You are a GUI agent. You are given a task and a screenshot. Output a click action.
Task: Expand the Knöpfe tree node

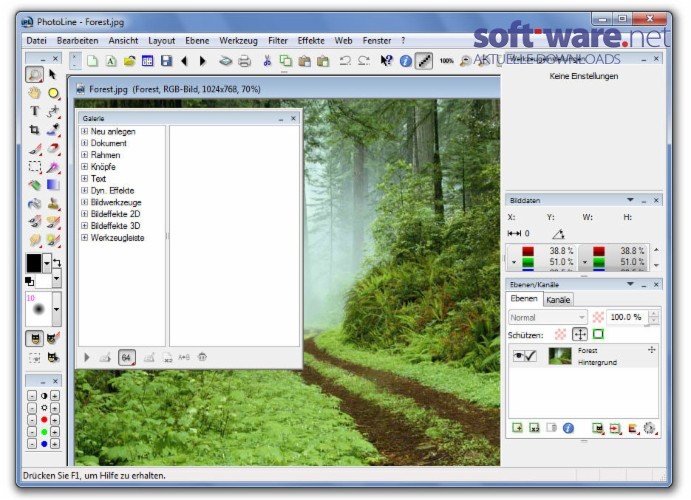(x=84, y=167)
